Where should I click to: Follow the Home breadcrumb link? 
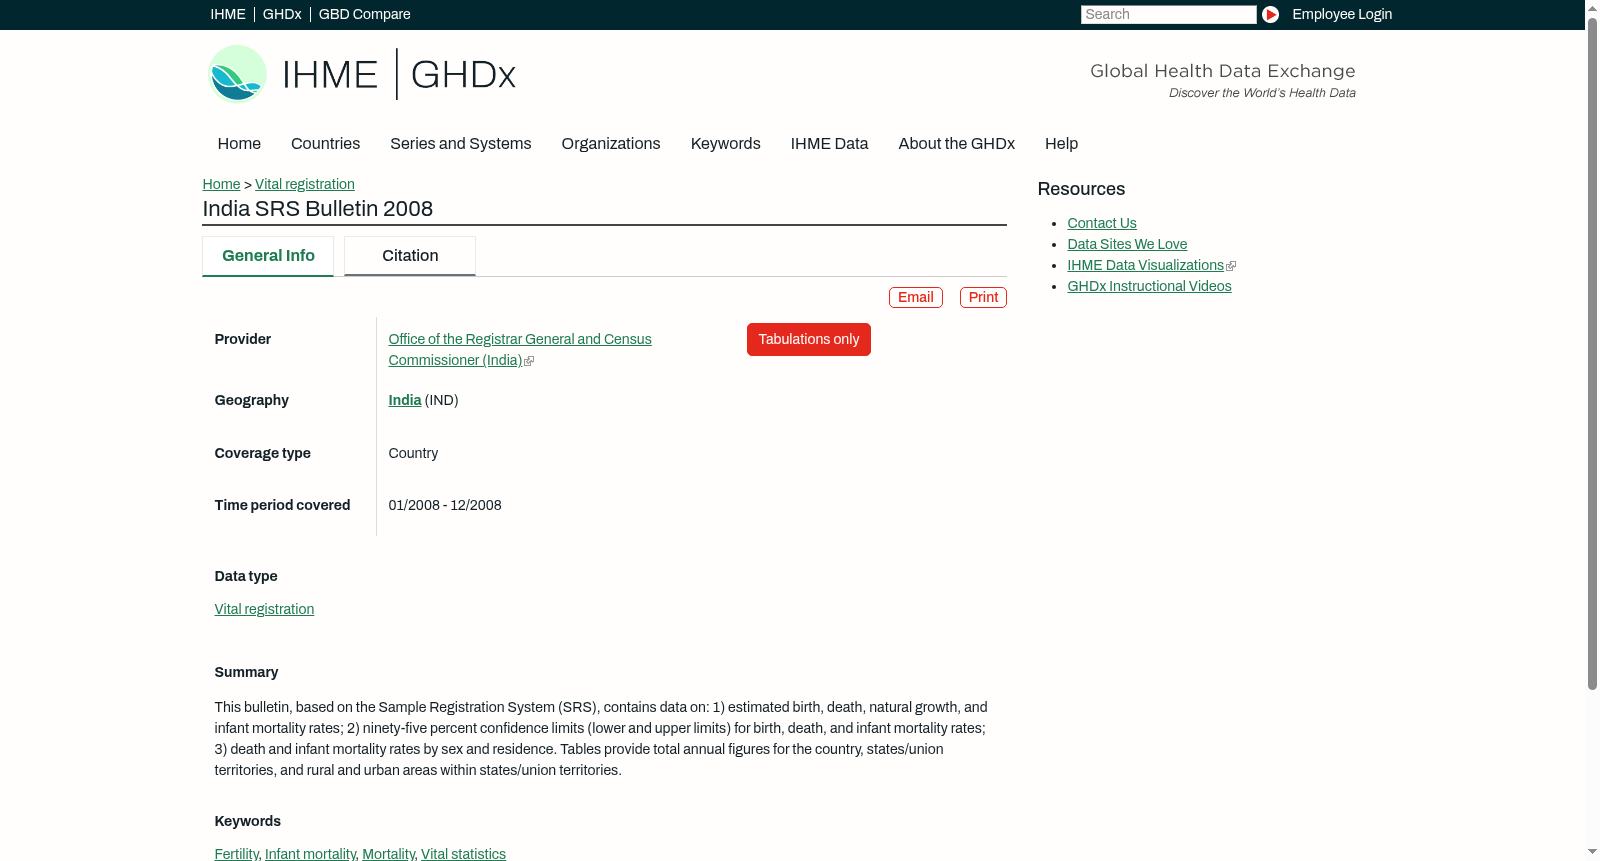tap(221, 184)
